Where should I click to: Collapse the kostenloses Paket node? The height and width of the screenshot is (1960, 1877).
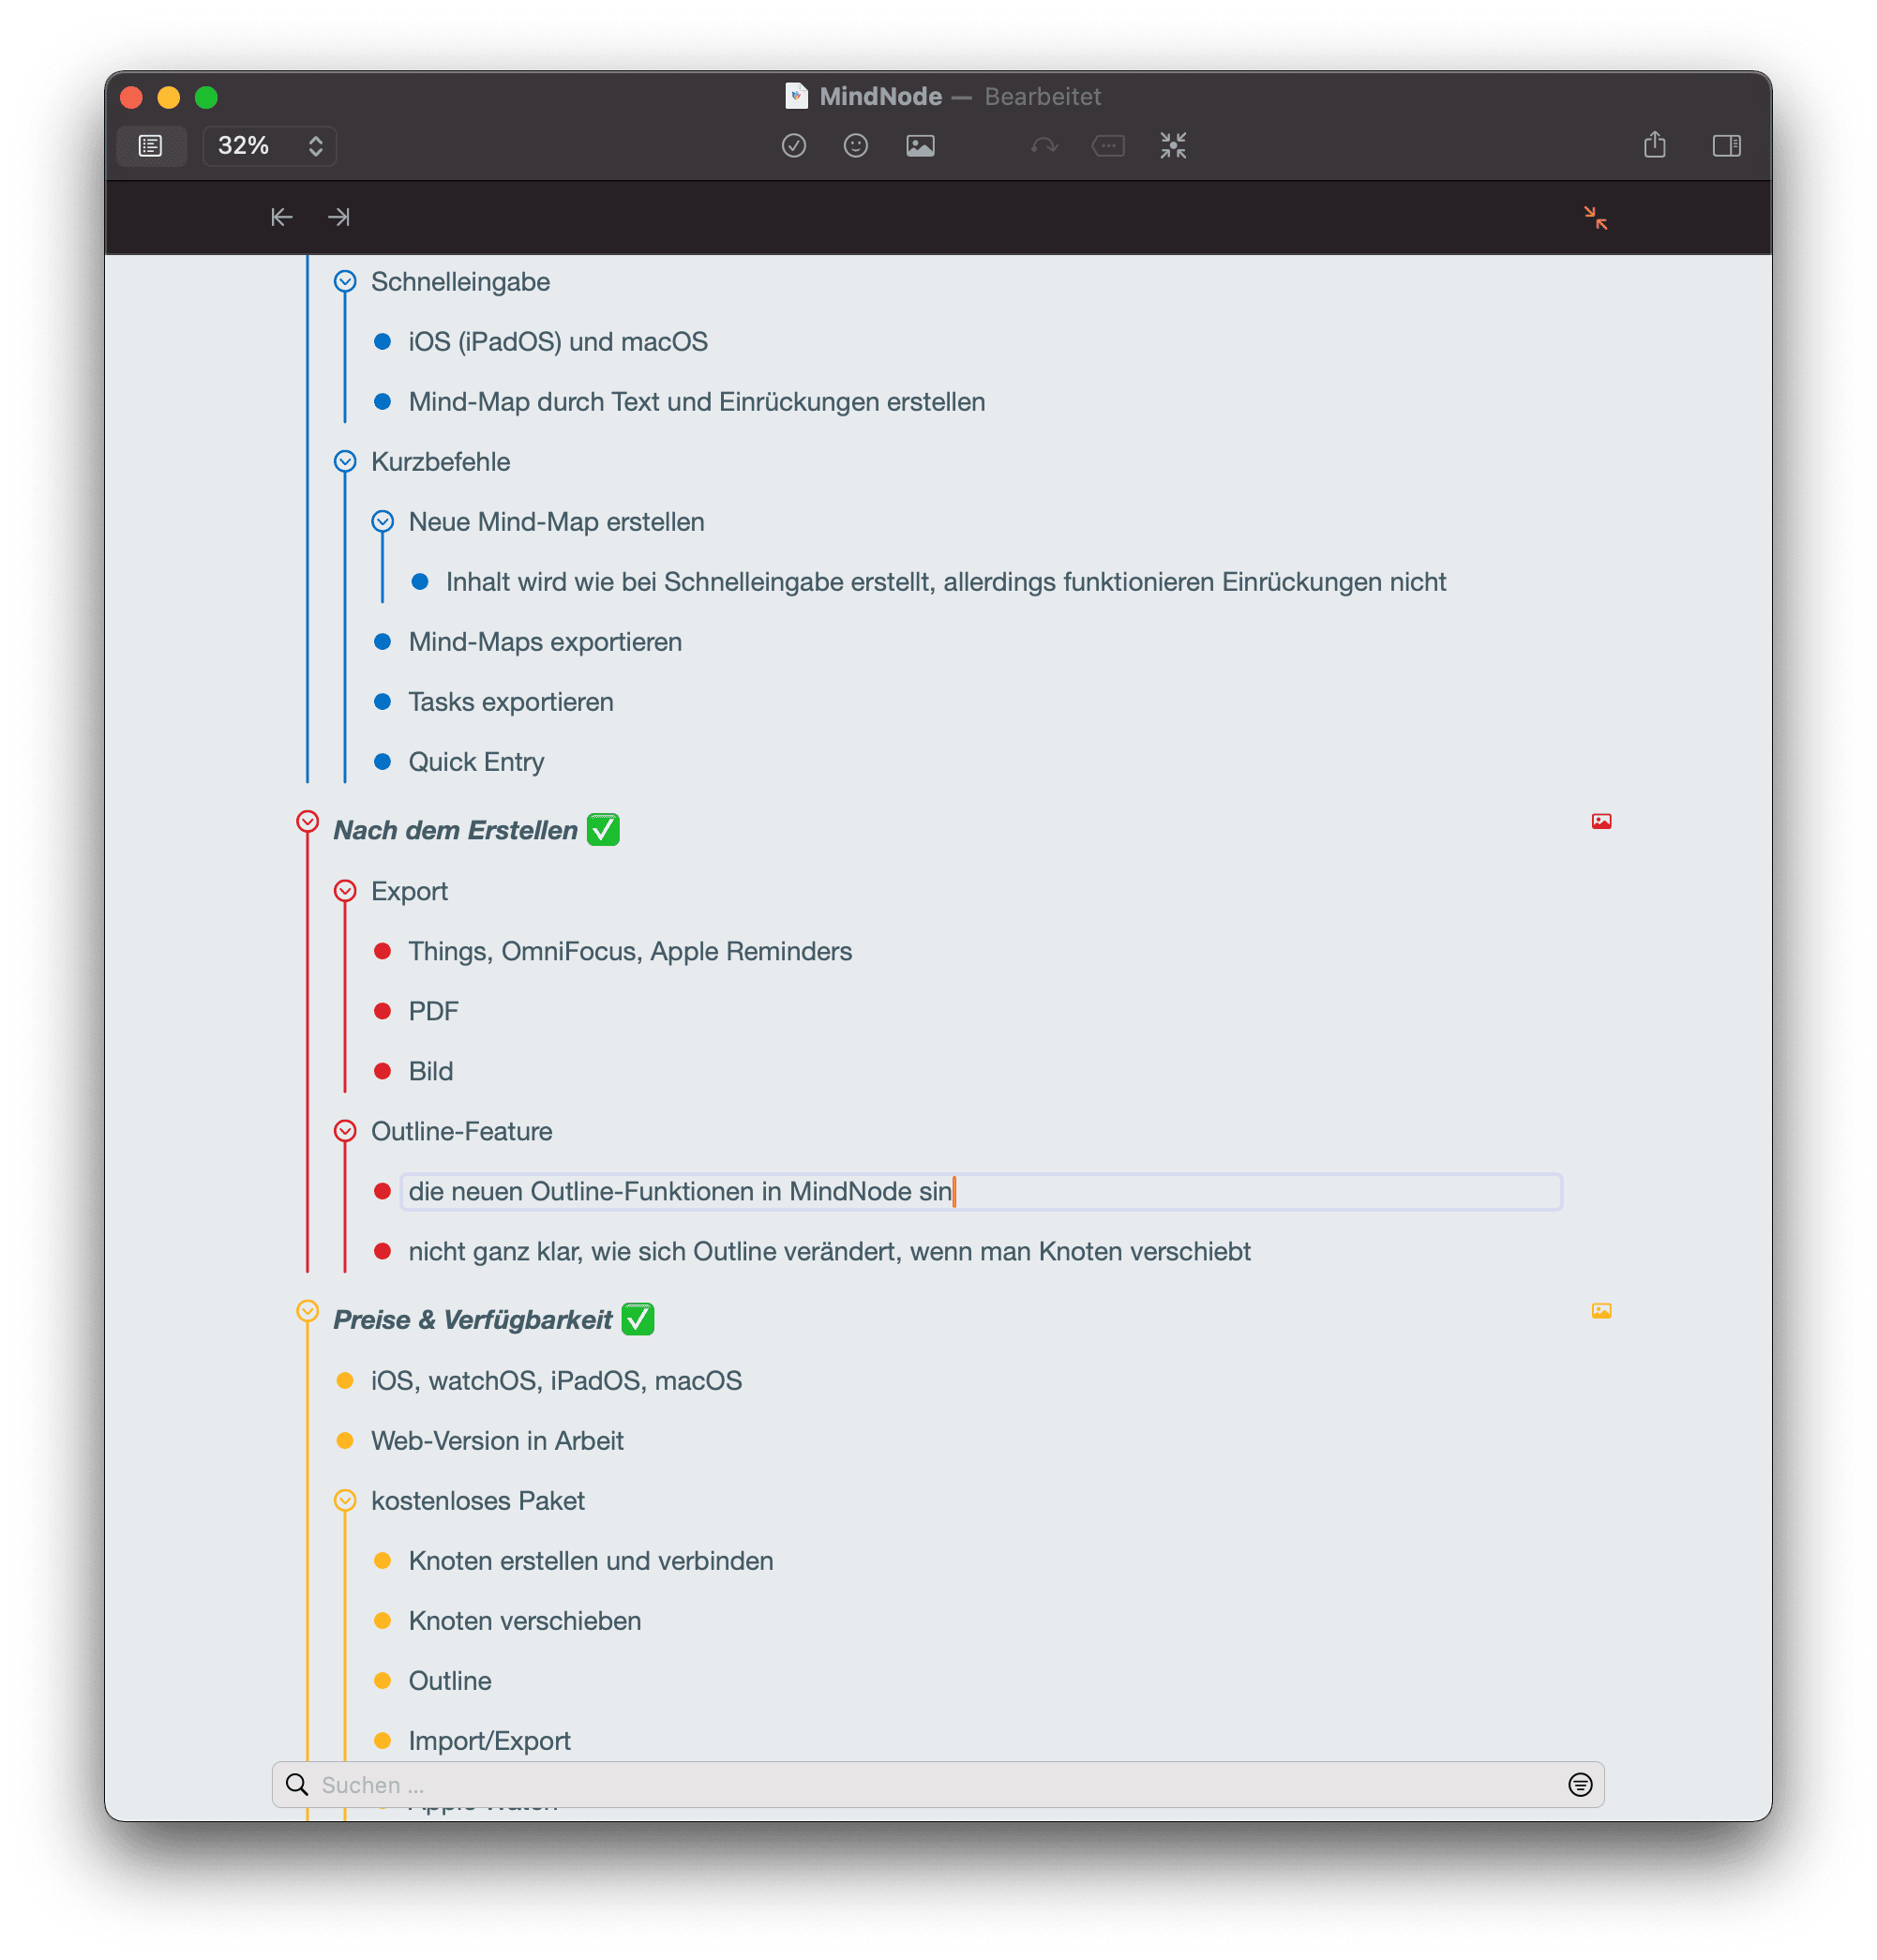point(345,1500)
